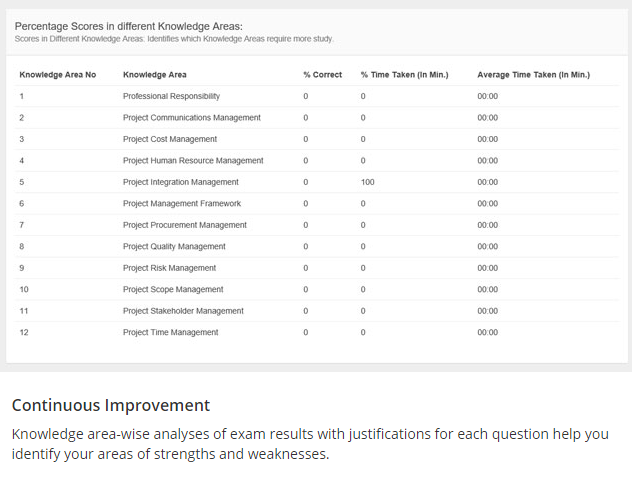Click the Continuous Improvement heading
The height and width of the screenshot is (480, 632).
click(x=110, y=405)
